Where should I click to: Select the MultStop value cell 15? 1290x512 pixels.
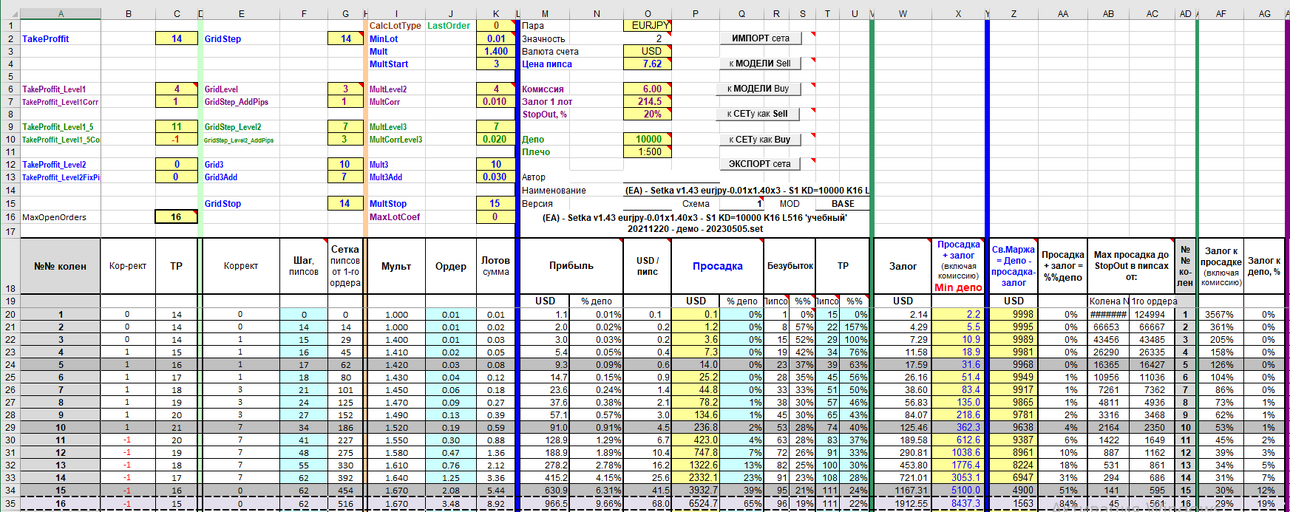coord(494,203)
